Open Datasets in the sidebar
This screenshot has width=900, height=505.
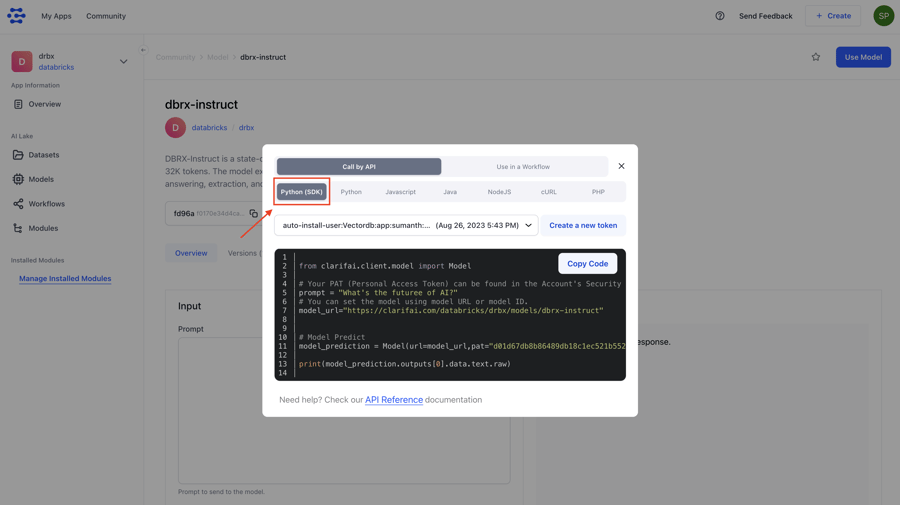[43, 155]
